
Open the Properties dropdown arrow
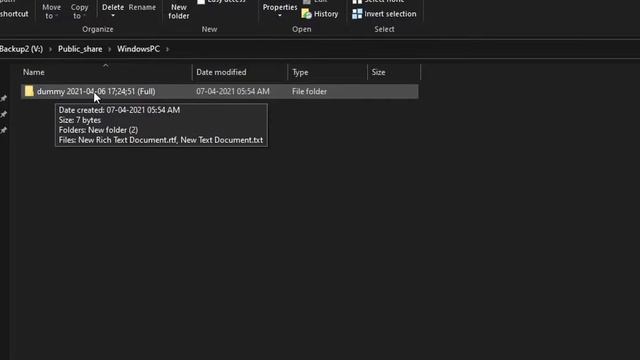(x=280, y=16)
